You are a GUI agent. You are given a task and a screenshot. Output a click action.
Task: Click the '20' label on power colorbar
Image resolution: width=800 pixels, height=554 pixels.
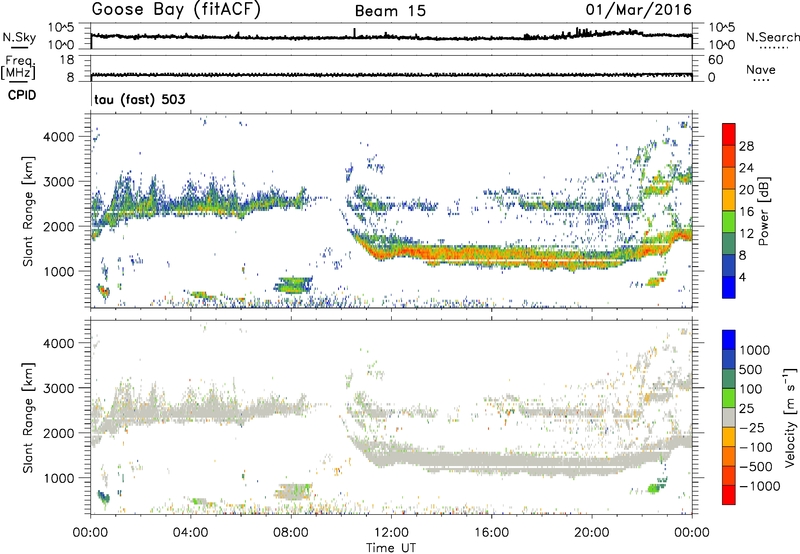(x=746, y=190)
